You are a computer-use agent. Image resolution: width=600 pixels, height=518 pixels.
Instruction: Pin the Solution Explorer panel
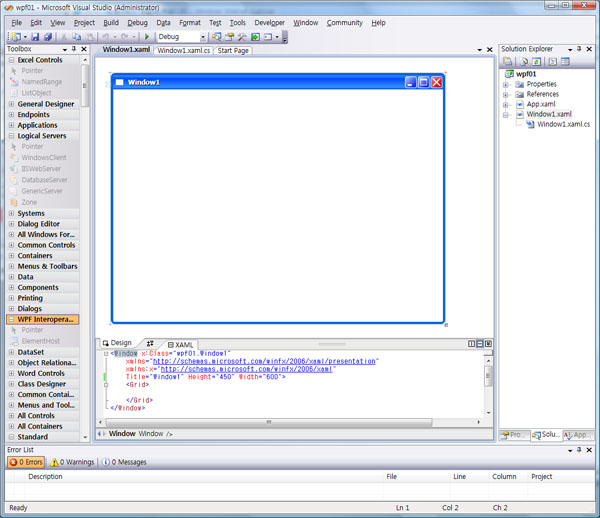point(579,49)
